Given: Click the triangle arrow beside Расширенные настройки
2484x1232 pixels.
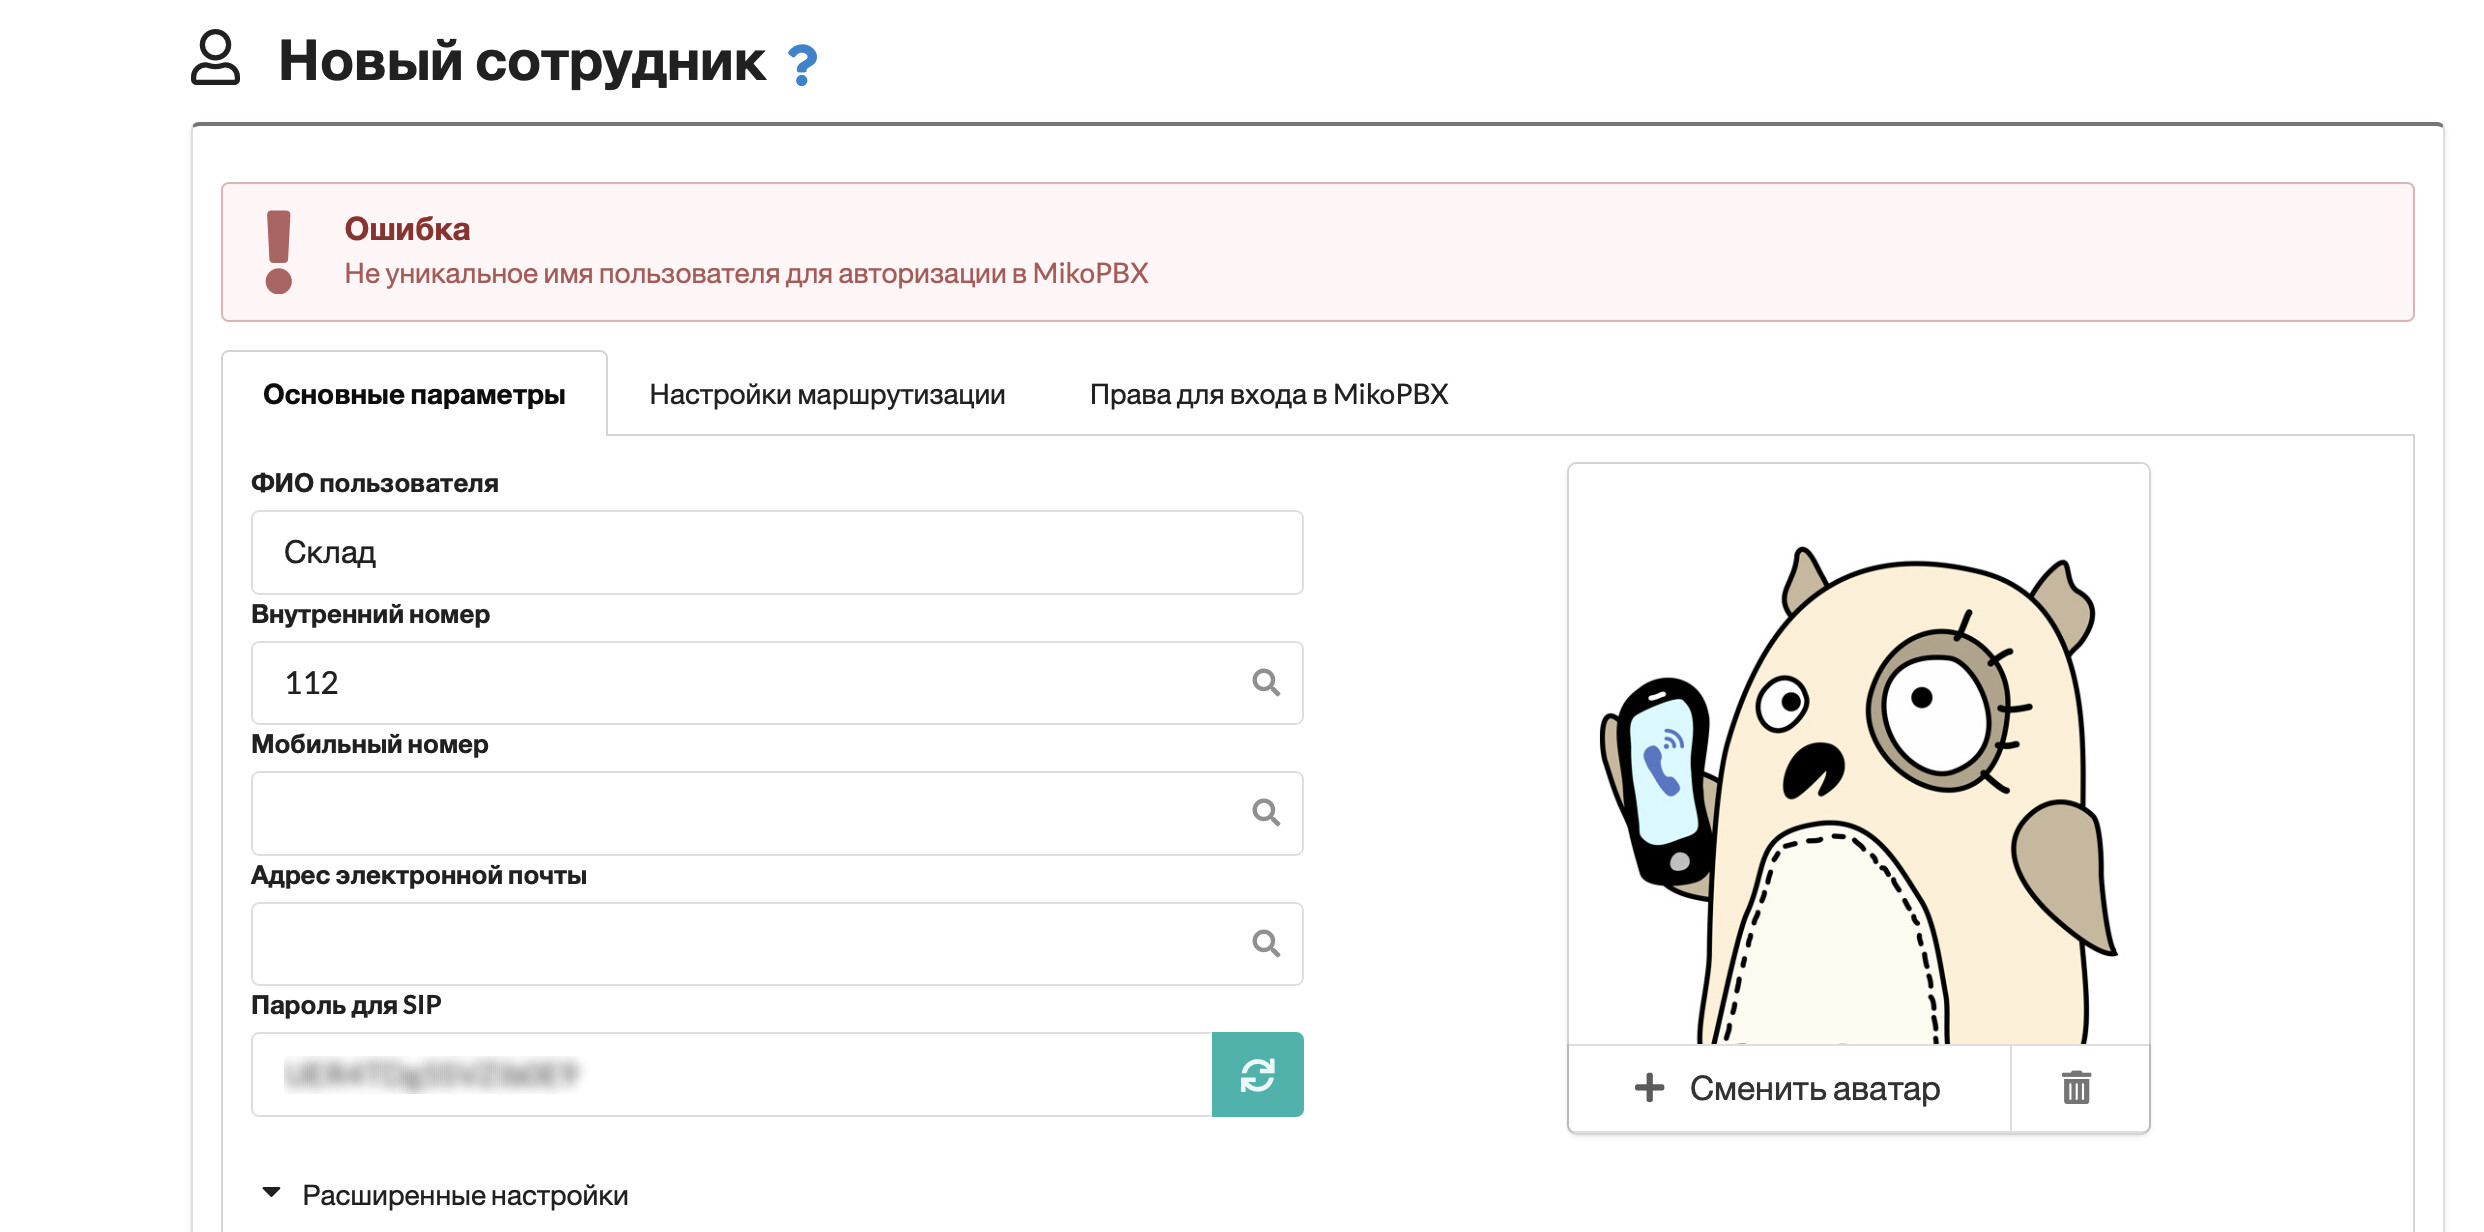Looking at the screenshot, I should pos(271,1193).
